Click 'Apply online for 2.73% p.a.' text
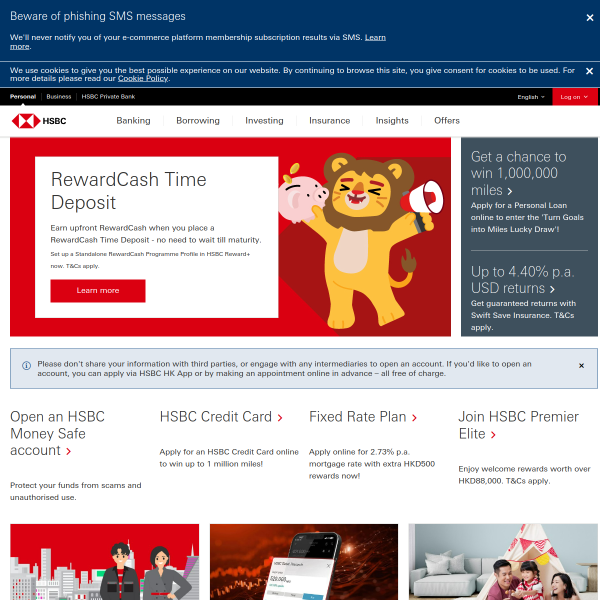 pyautogui.click(x=359, y=452)
